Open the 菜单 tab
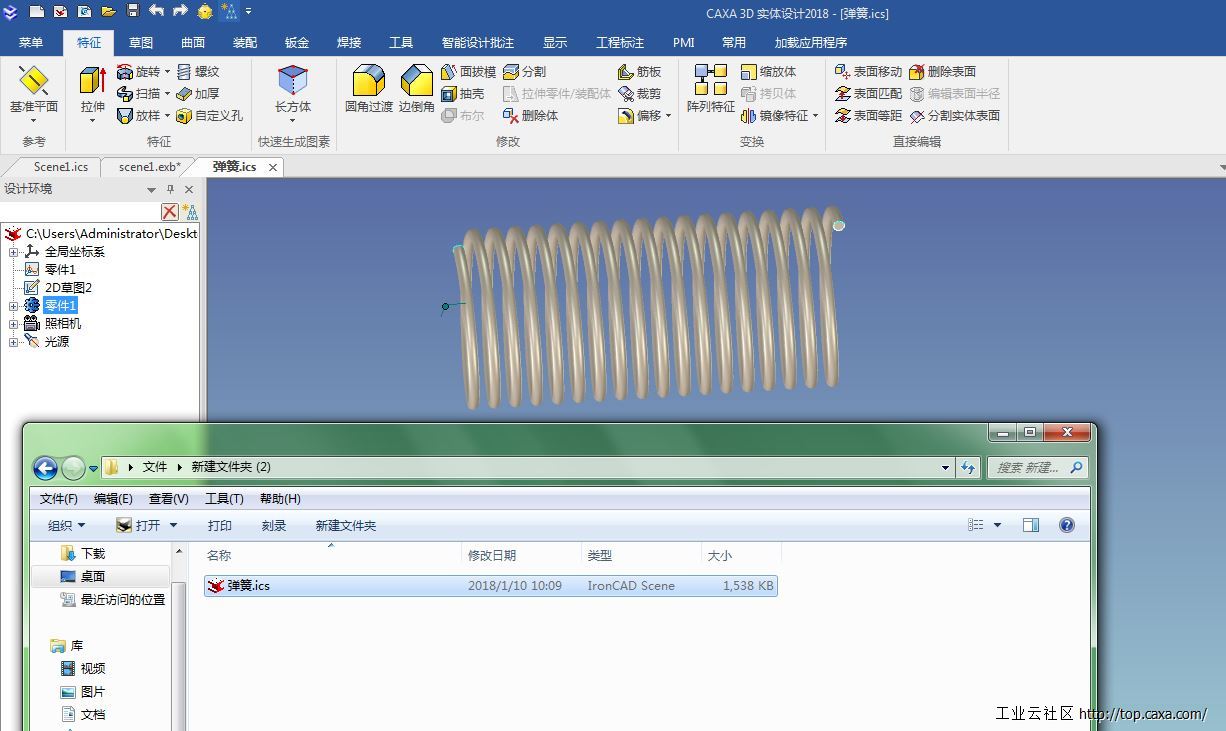1226x731 pixels. coord(31,43)
